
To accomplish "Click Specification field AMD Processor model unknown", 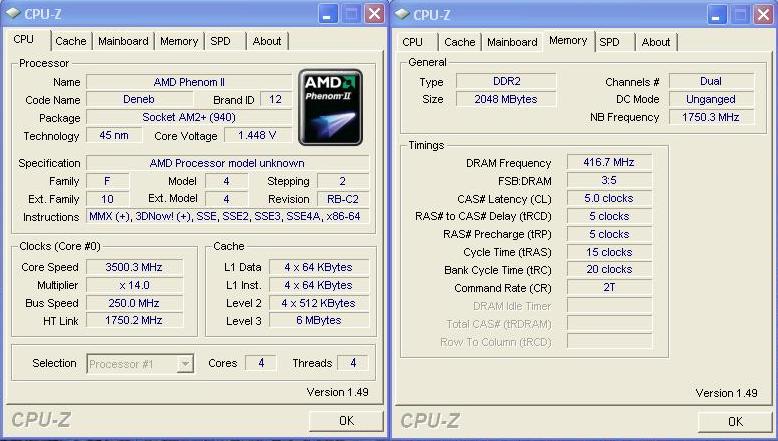I will pos(227,163).
